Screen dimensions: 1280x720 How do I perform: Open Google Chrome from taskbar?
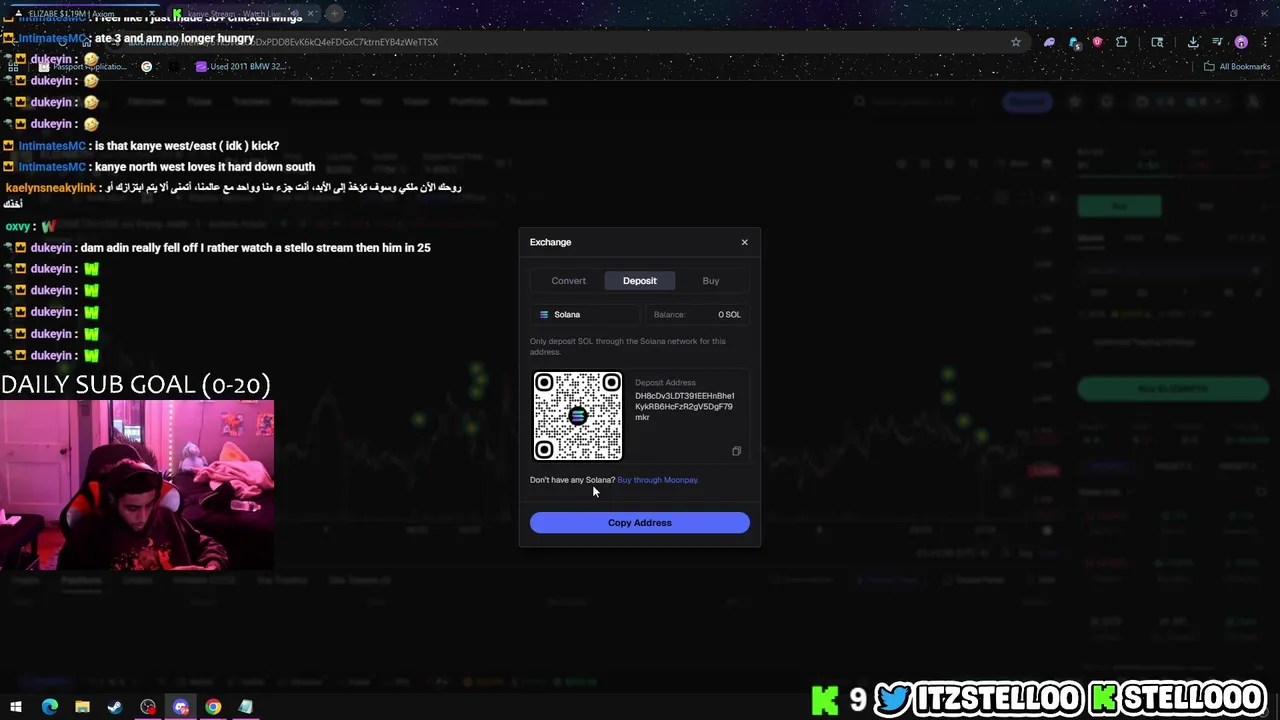click(x=213, y=707)
